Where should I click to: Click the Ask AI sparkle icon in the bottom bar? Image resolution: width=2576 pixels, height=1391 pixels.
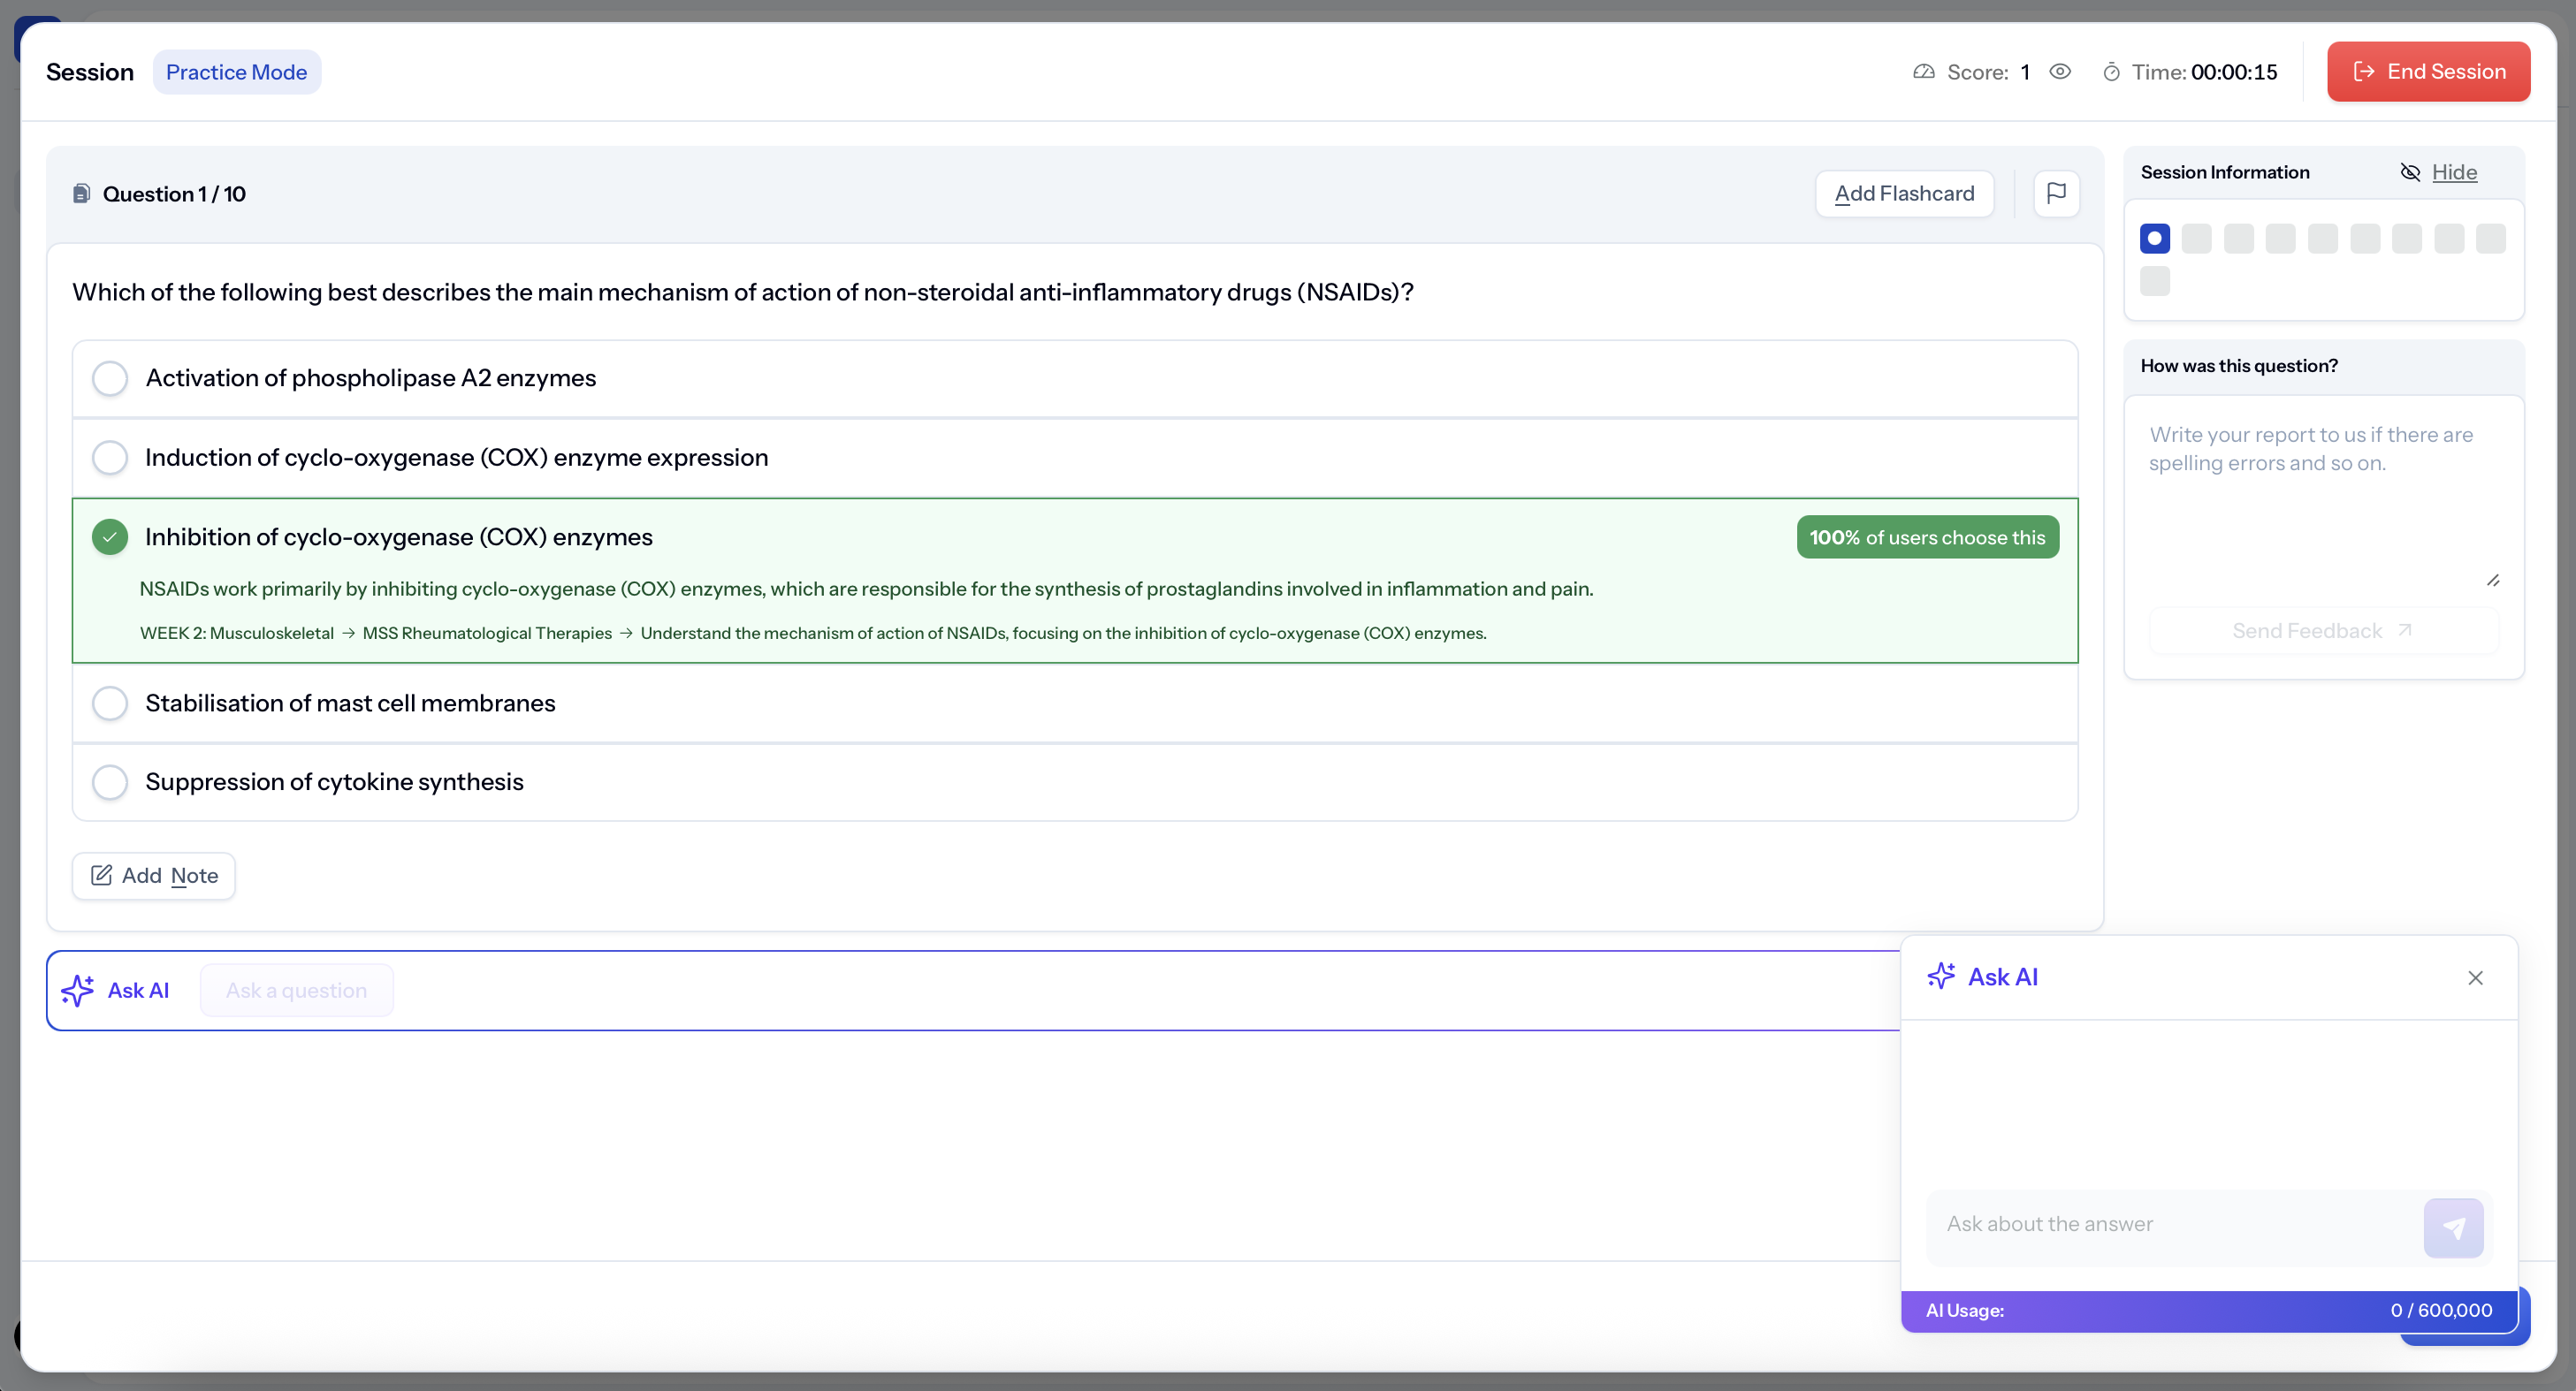point(78,990)
